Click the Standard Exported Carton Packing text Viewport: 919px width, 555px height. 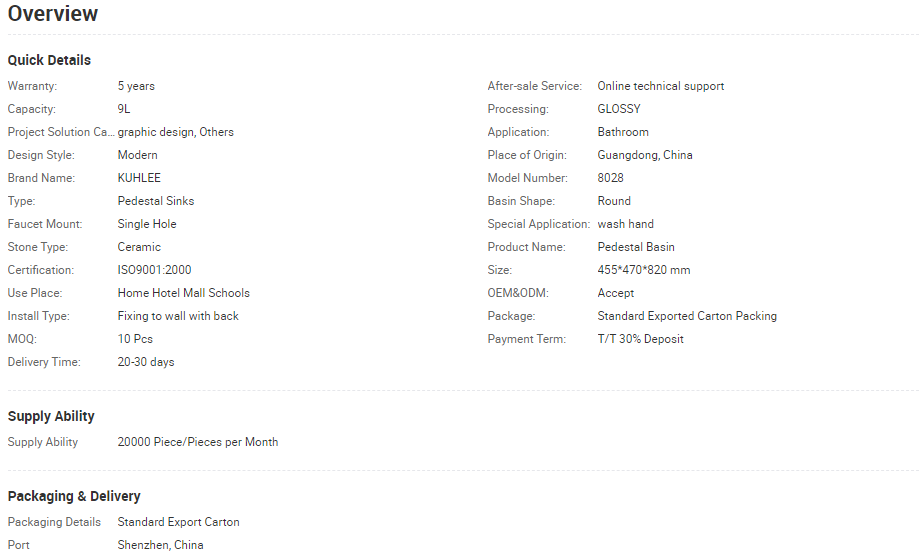tap(687, 316)
